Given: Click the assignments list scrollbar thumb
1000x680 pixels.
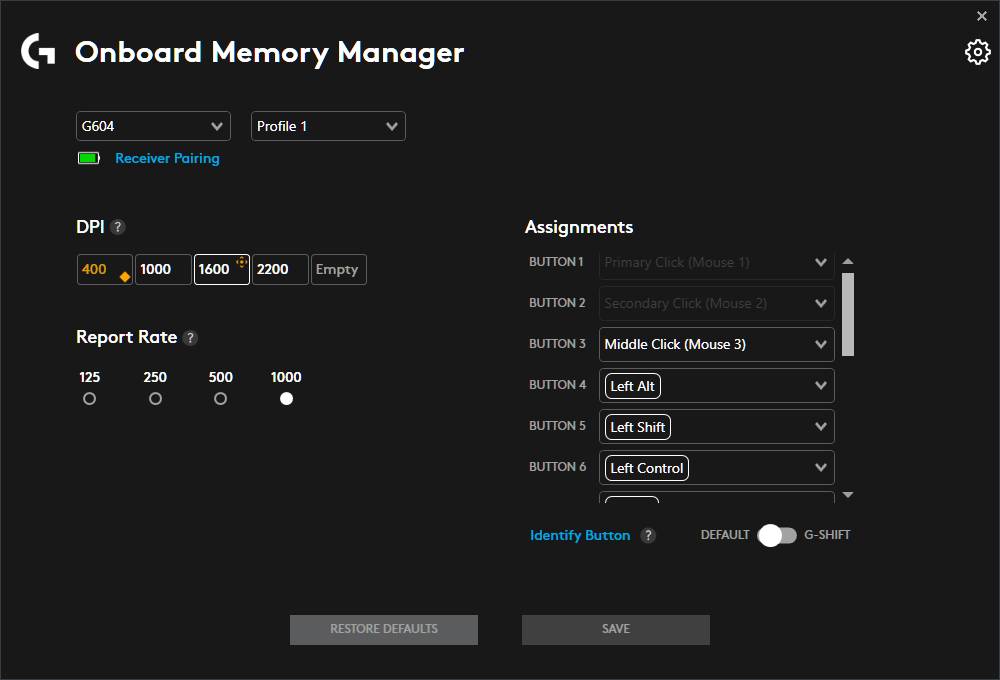Looking at the screenshot, I should pos(848,314).
